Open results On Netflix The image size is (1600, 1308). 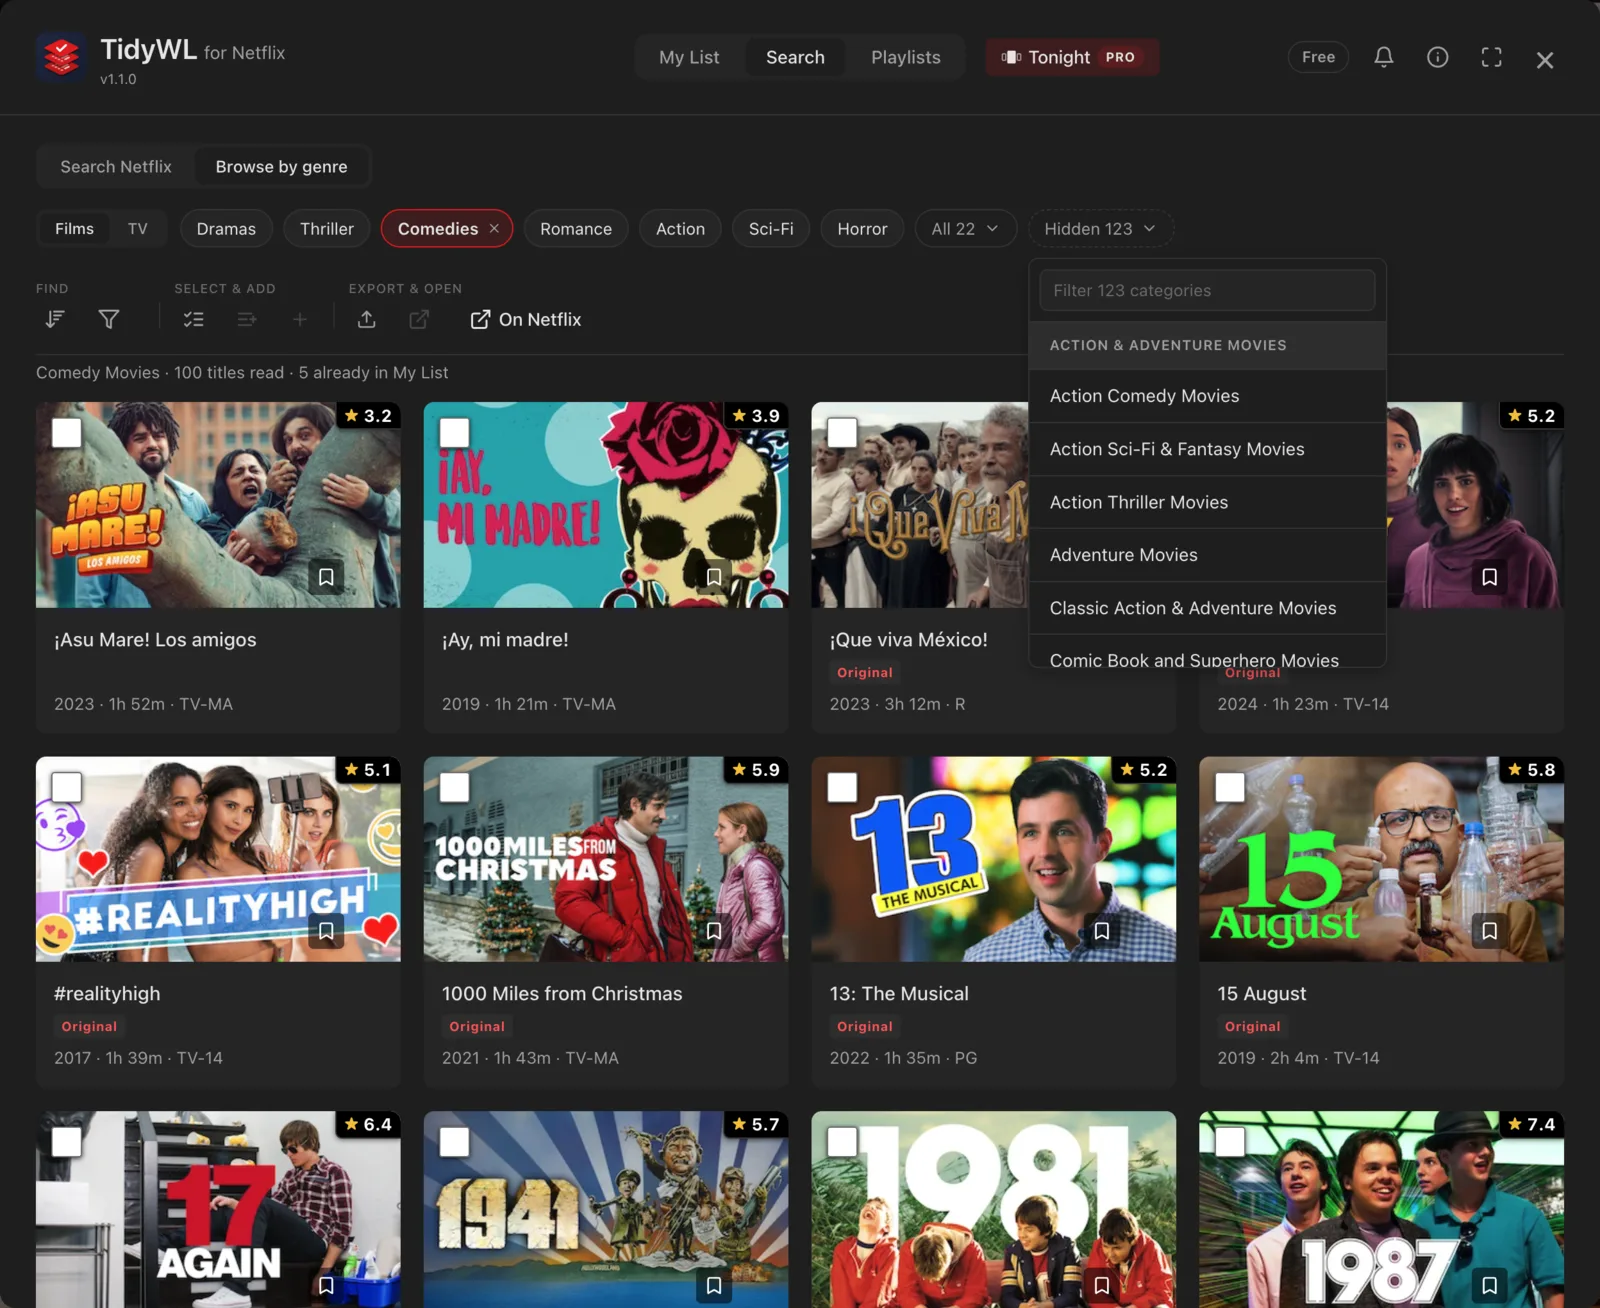526,319
